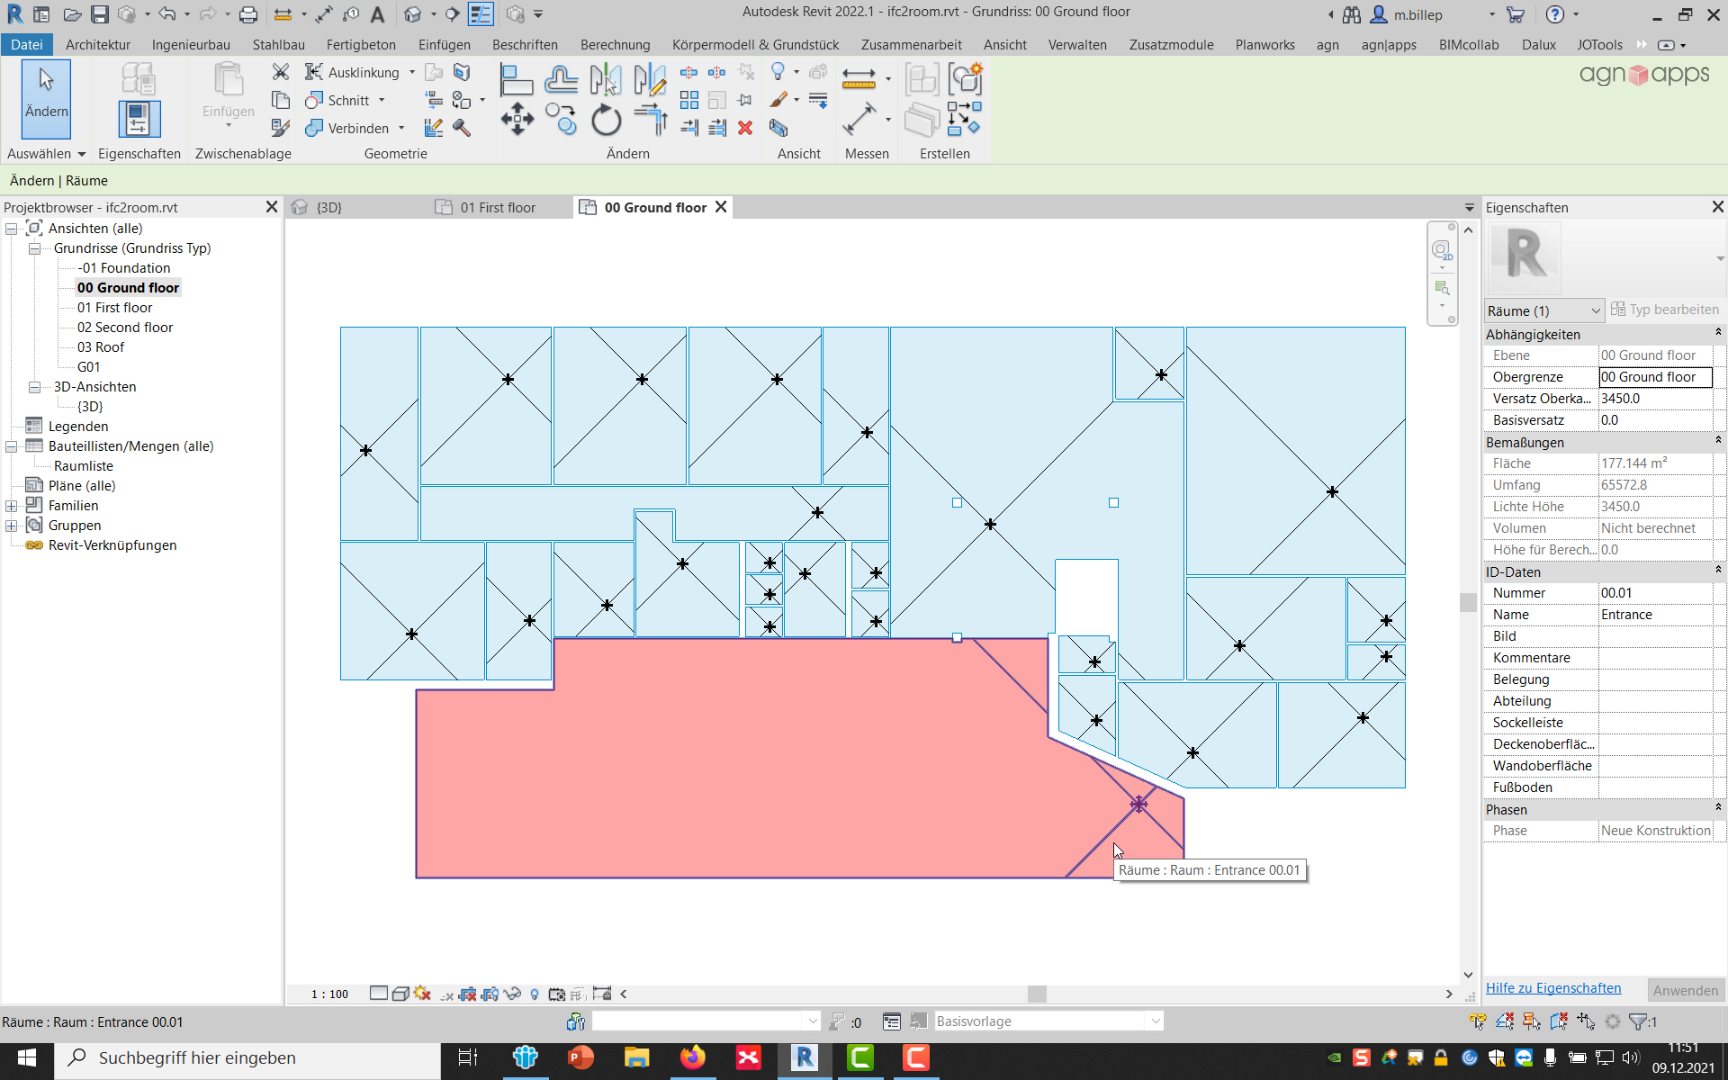
Task: Open the Datei file menu
Action: [27, 45]
